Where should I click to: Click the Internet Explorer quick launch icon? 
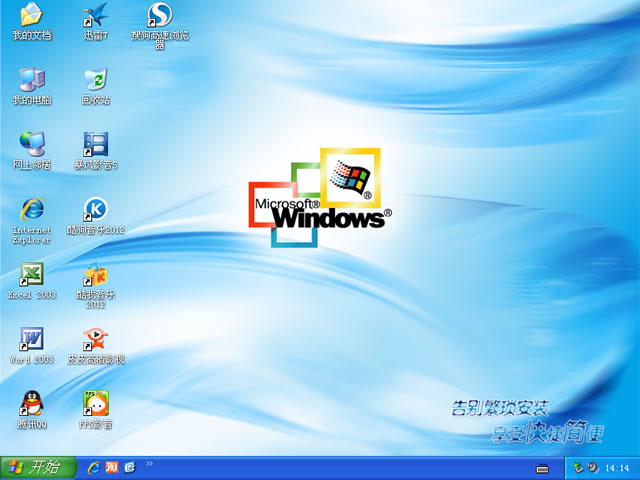pyautogui.click(x=94, y=468)
